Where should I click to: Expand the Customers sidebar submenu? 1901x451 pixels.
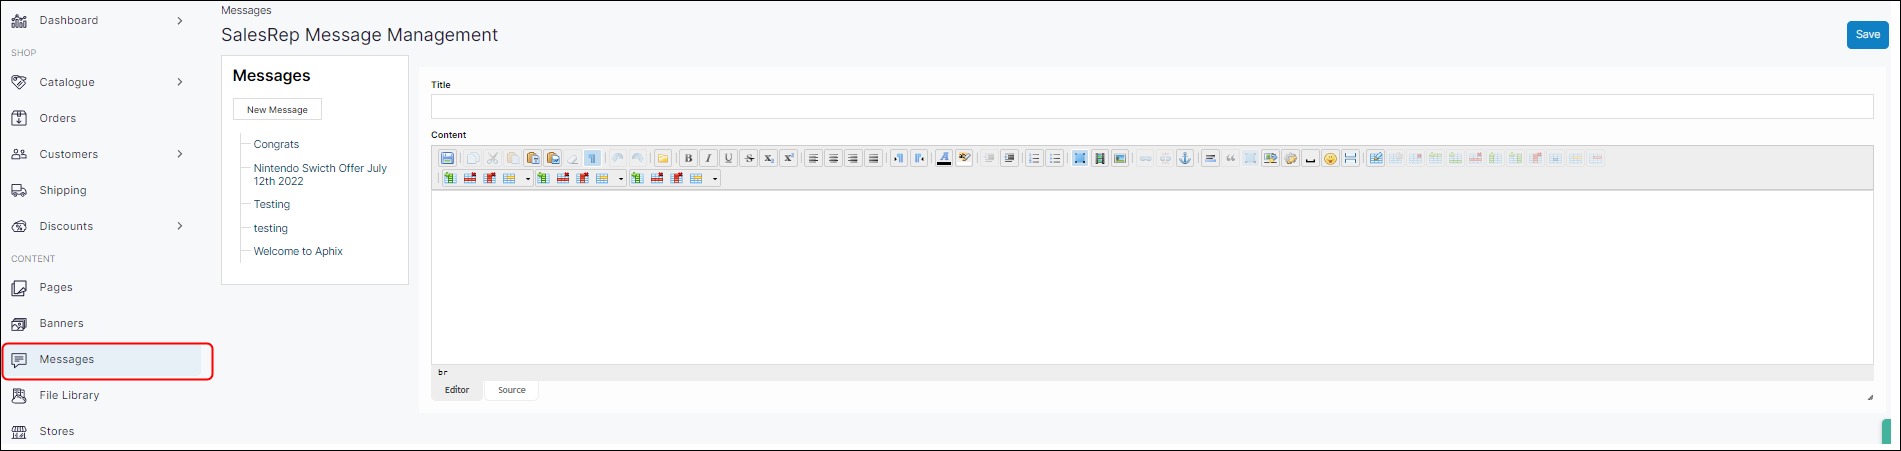point(179,154)
